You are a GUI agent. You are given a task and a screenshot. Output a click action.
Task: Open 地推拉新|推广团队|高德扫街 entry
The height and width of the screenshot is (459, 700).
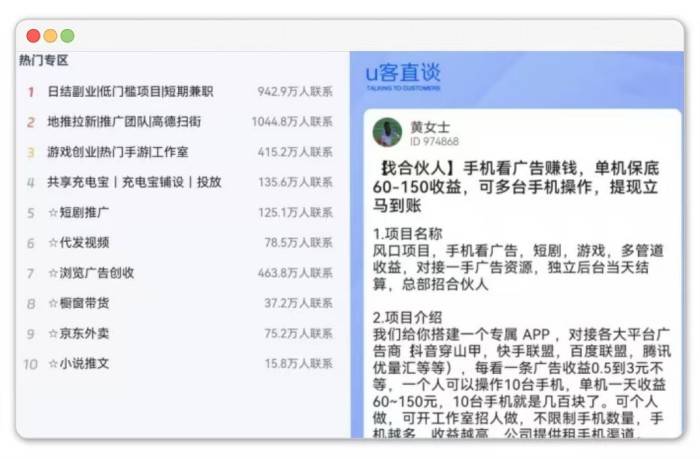tap(124, 121)
